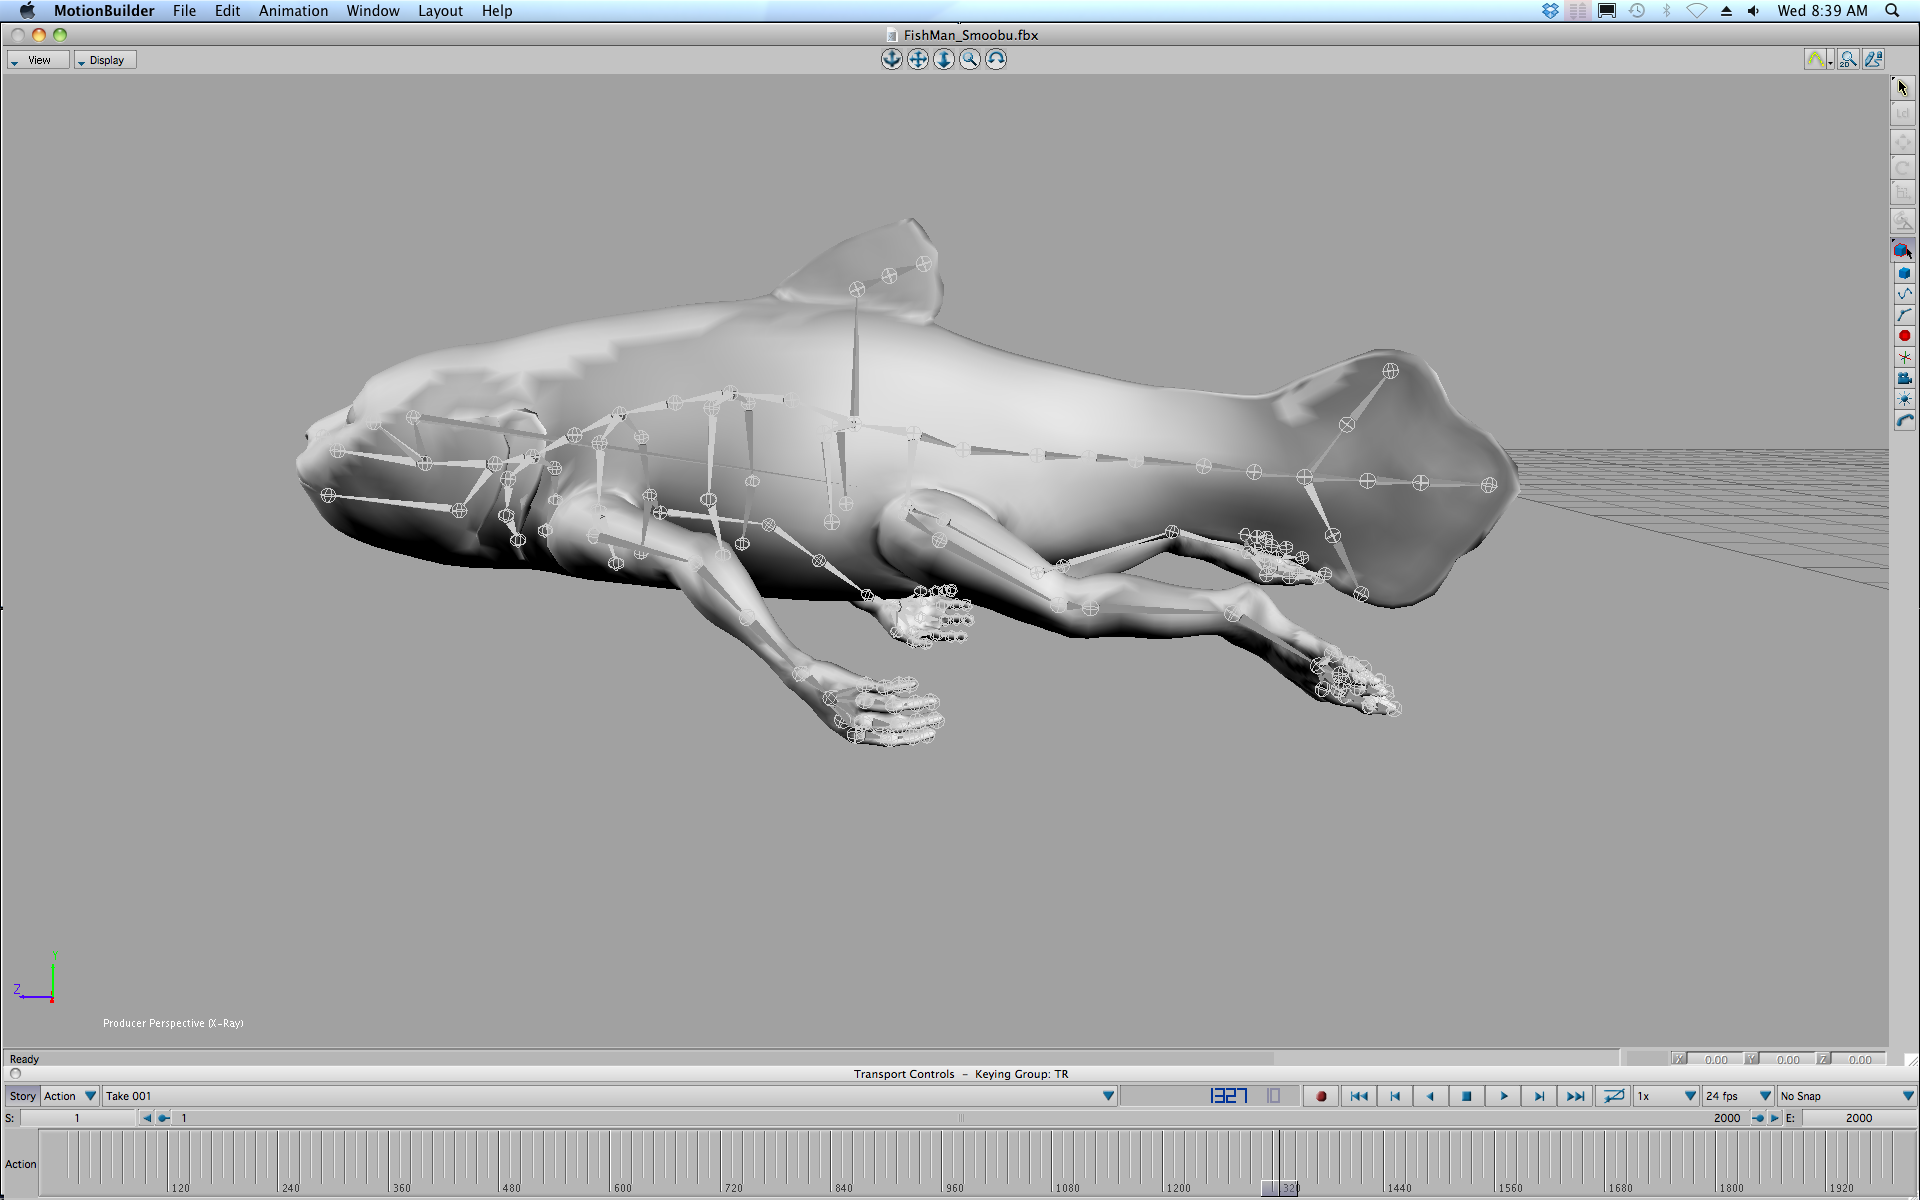Click the X coordinate value field
The height and width of the screenshot is (1200, 1920).
tap(1716, 1060)
